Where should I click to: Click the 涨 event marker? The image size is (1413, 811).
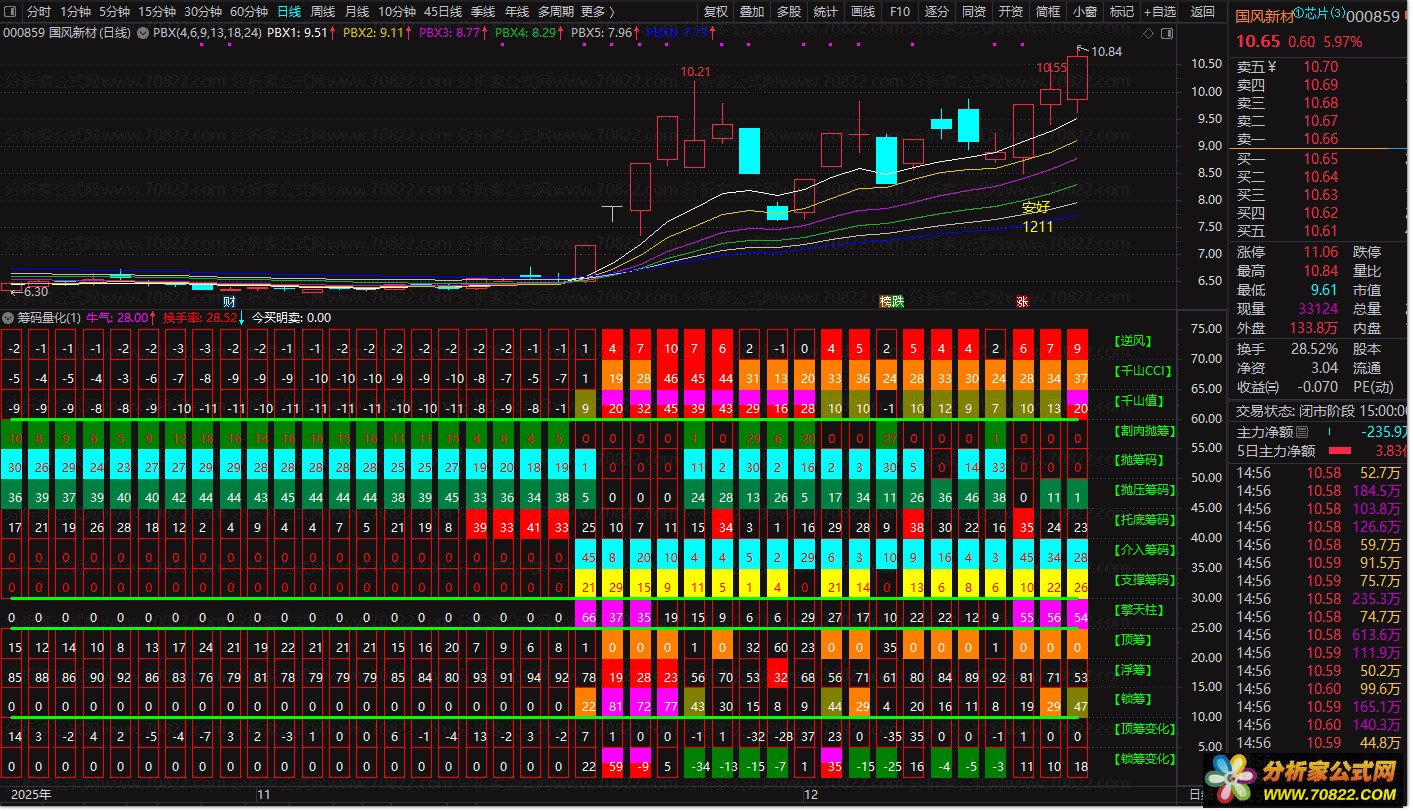pos(1022,301)
